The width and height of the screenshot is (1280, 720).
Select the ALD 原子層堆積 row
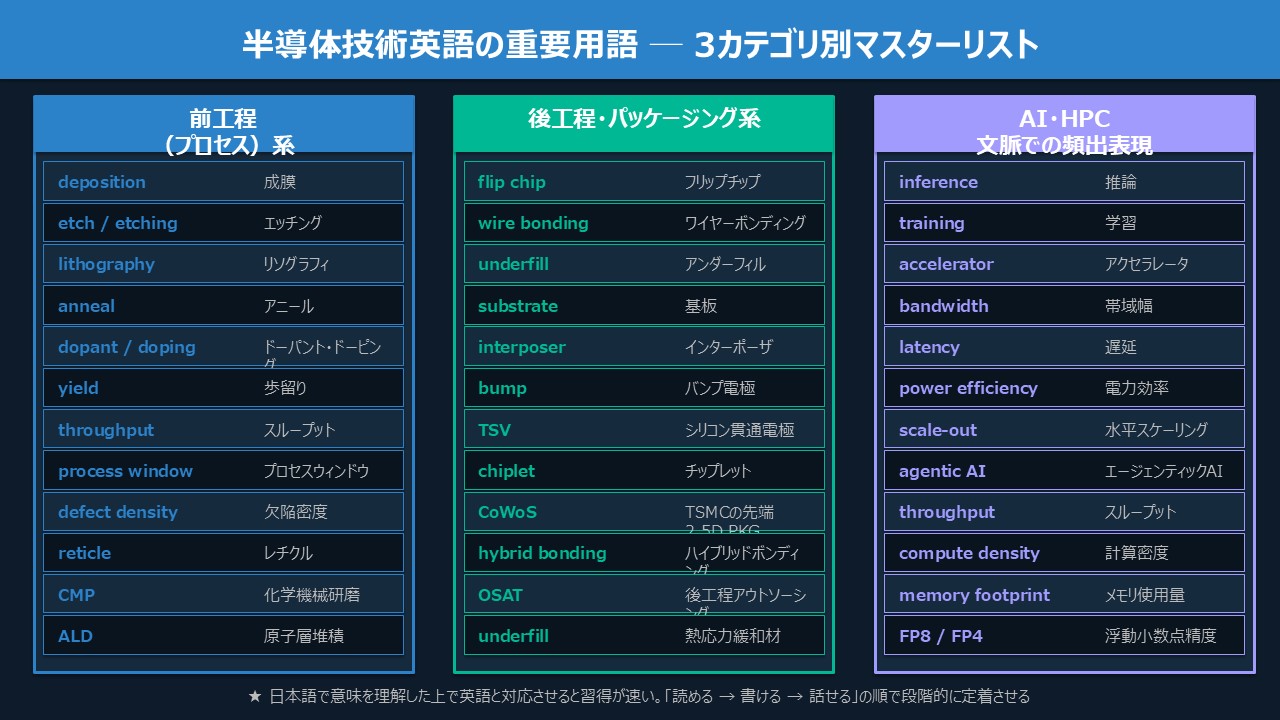[224, 636]
